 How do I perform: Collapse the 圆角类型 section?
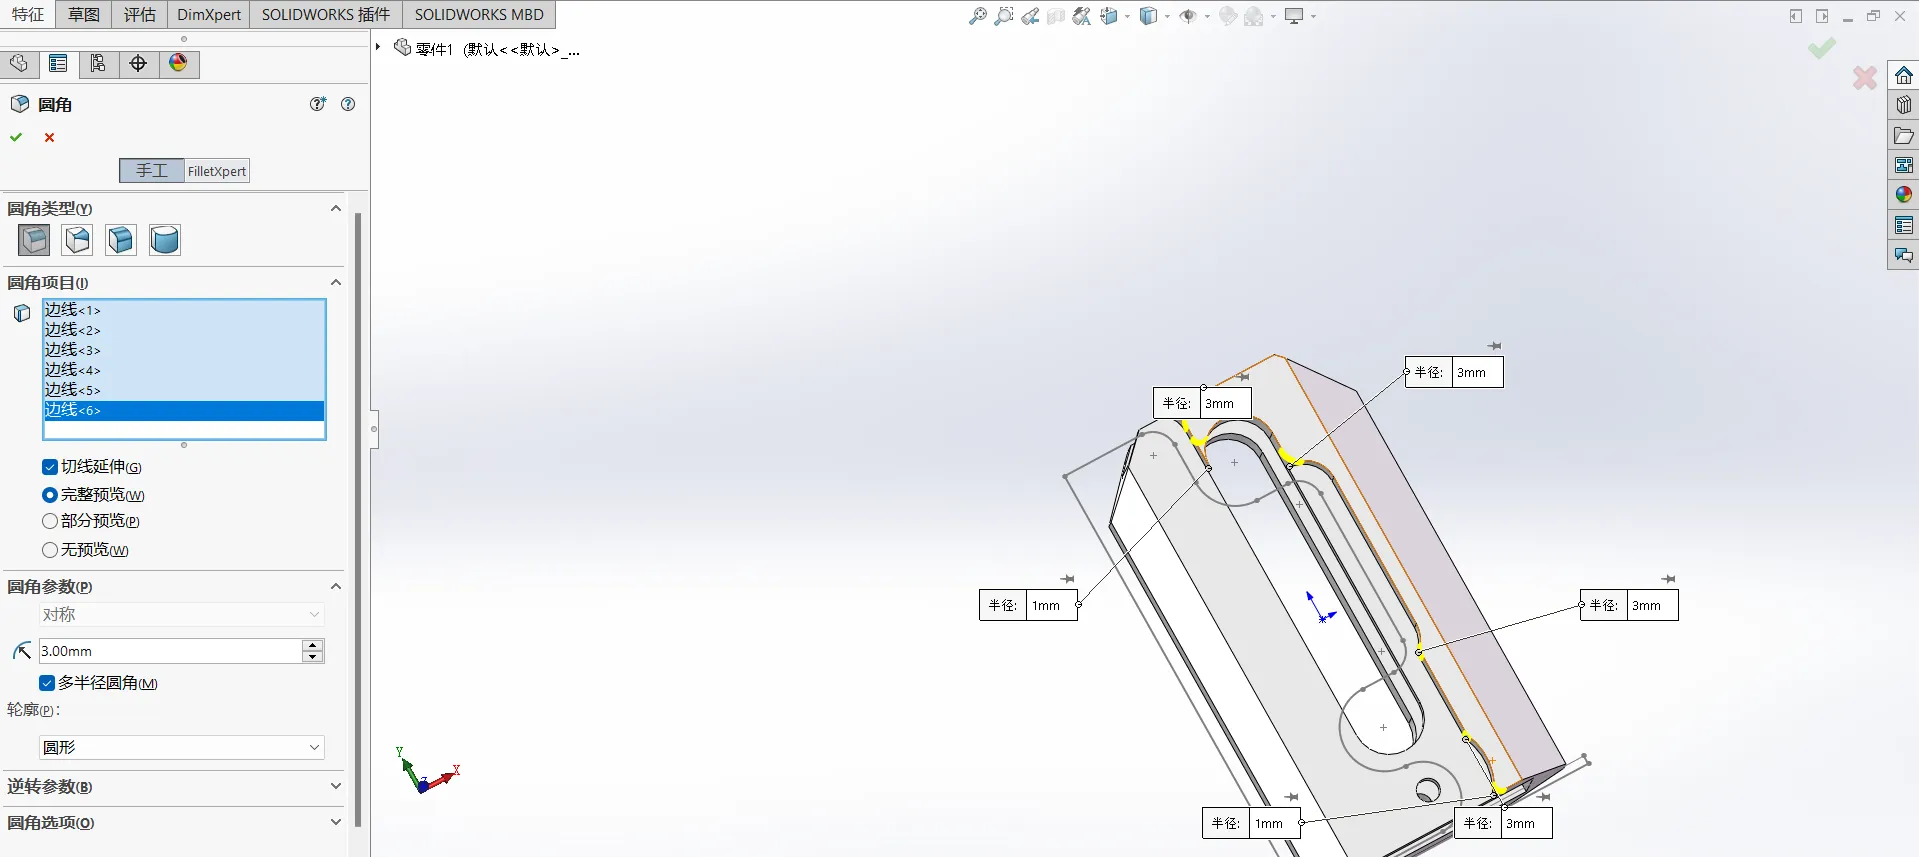(x=336, y=209)
